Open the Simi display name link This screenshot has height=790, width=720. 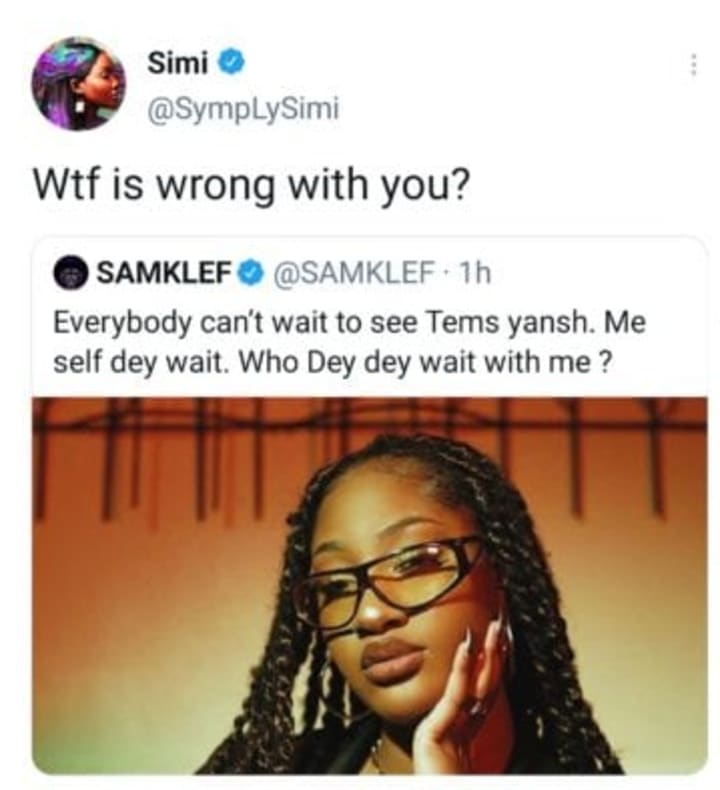click(177, 63)
